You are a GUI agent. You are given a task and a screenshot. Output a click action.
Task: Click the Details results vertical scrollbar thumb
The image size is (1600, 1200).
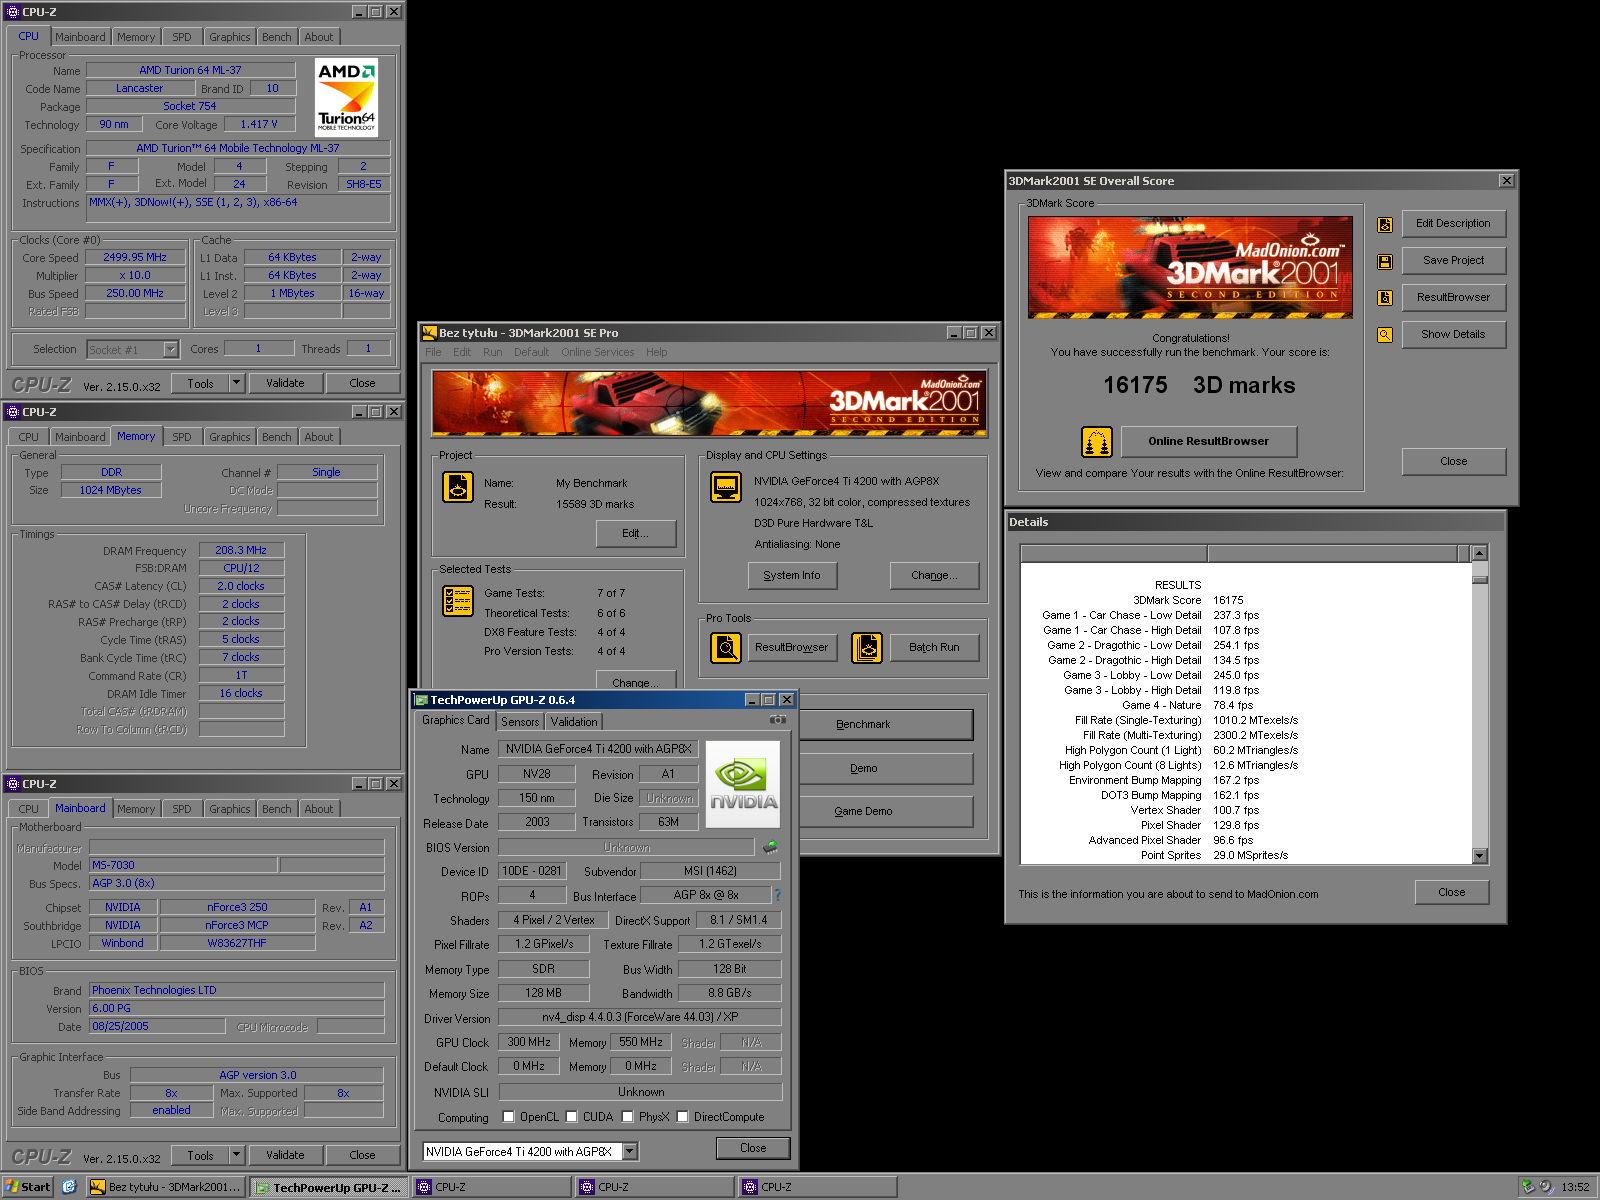tap(1480, 577)
